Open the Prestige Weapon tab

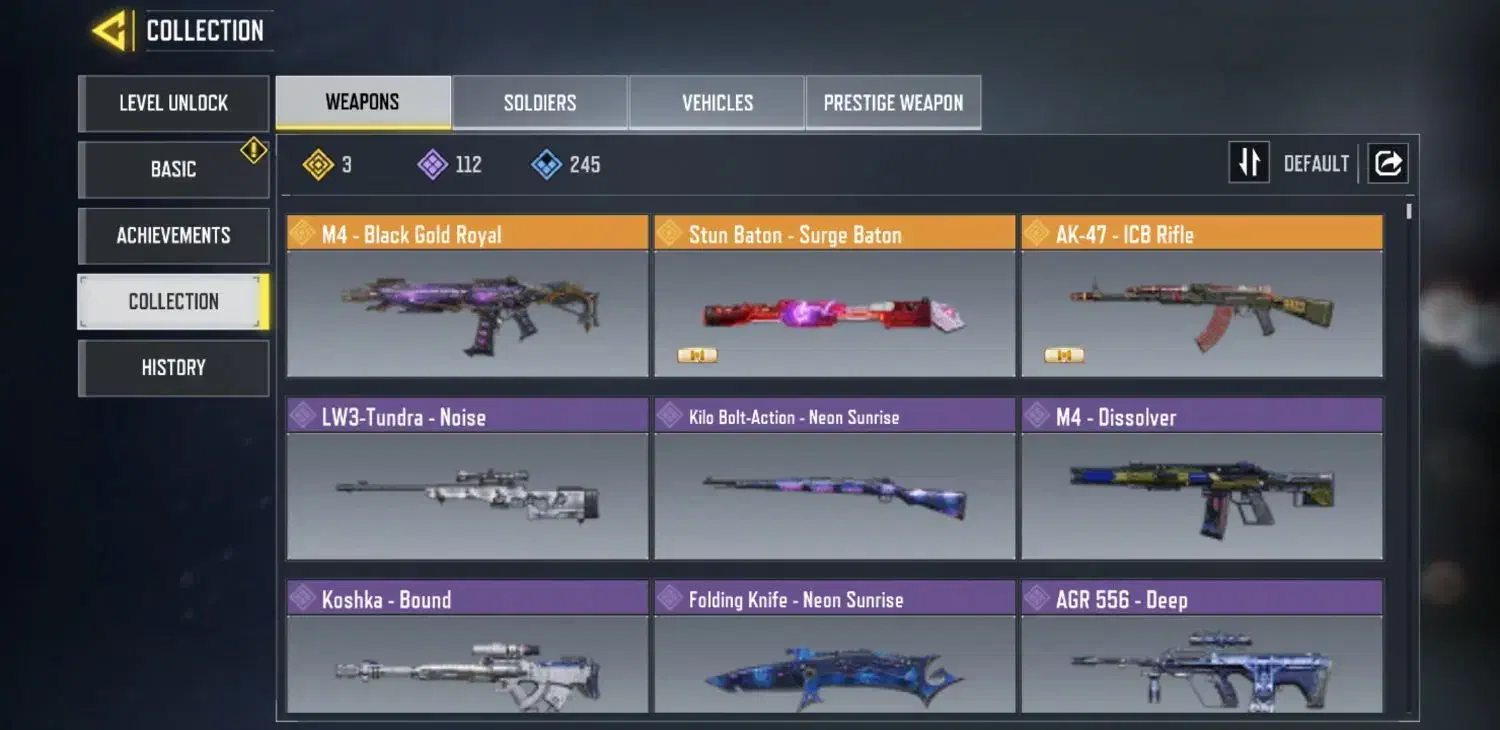[893, 102]
